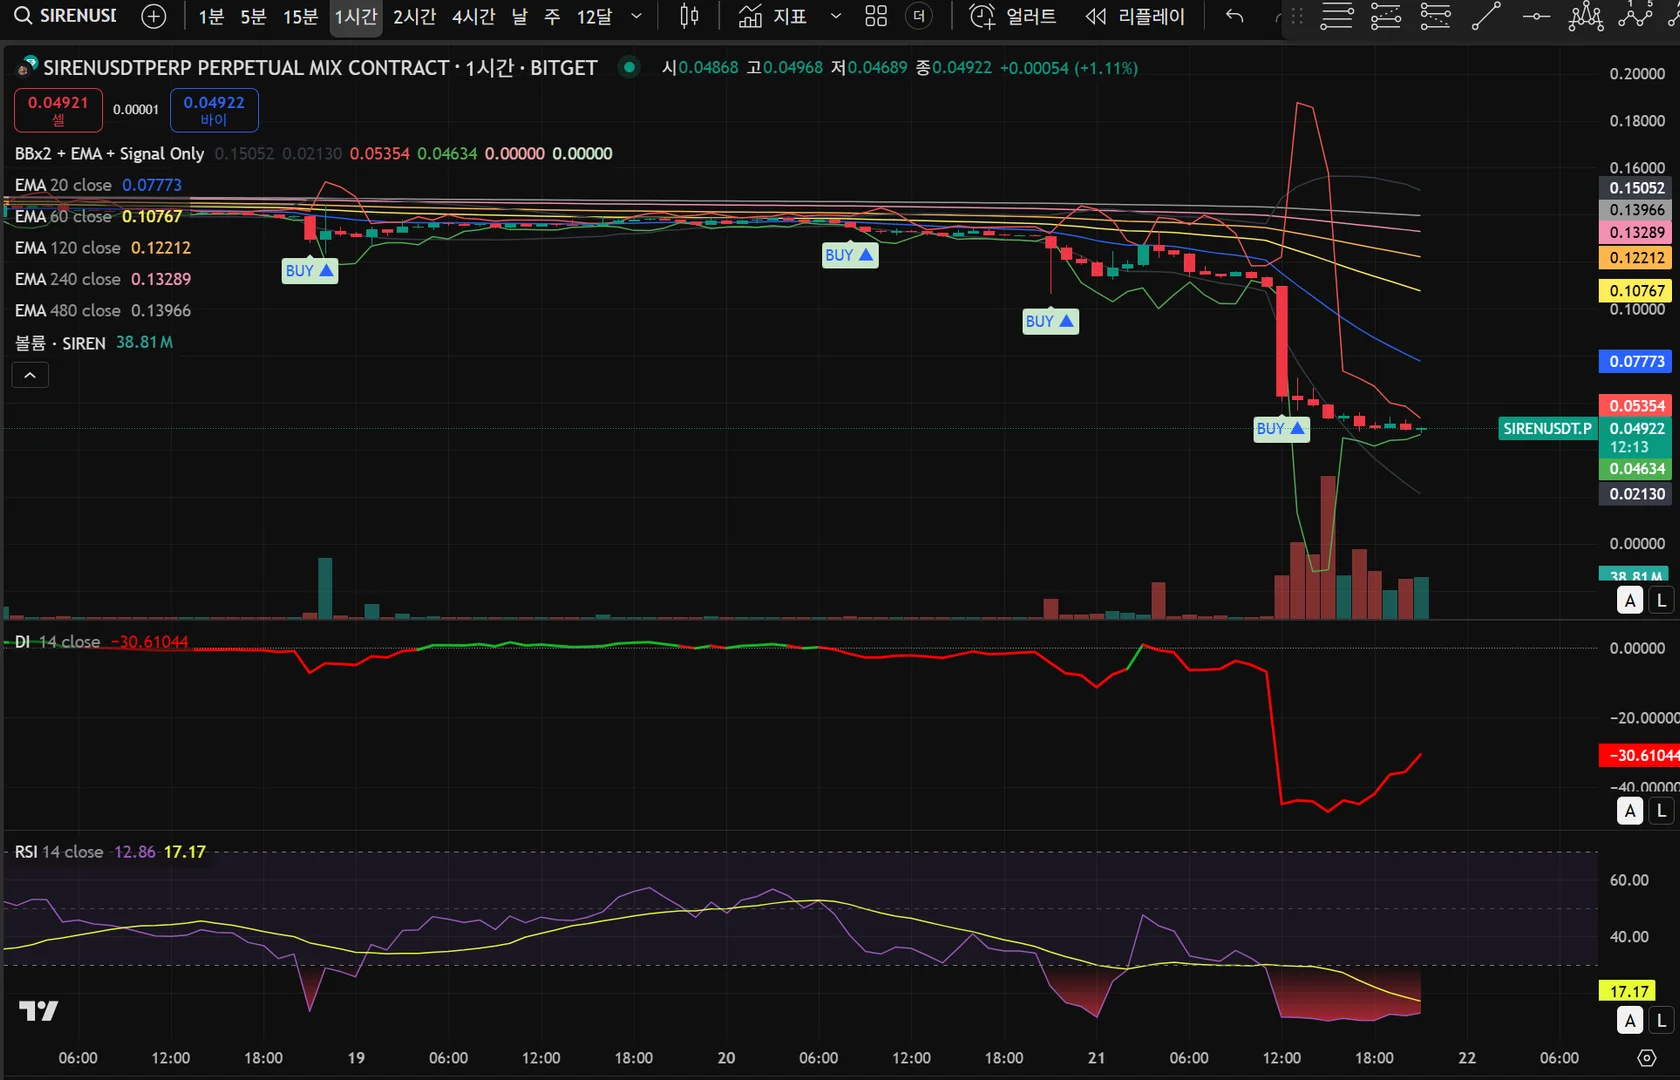1680x1080 pixels.
Task: Click the plus icon to compare symbols
Action: [154, 16]
